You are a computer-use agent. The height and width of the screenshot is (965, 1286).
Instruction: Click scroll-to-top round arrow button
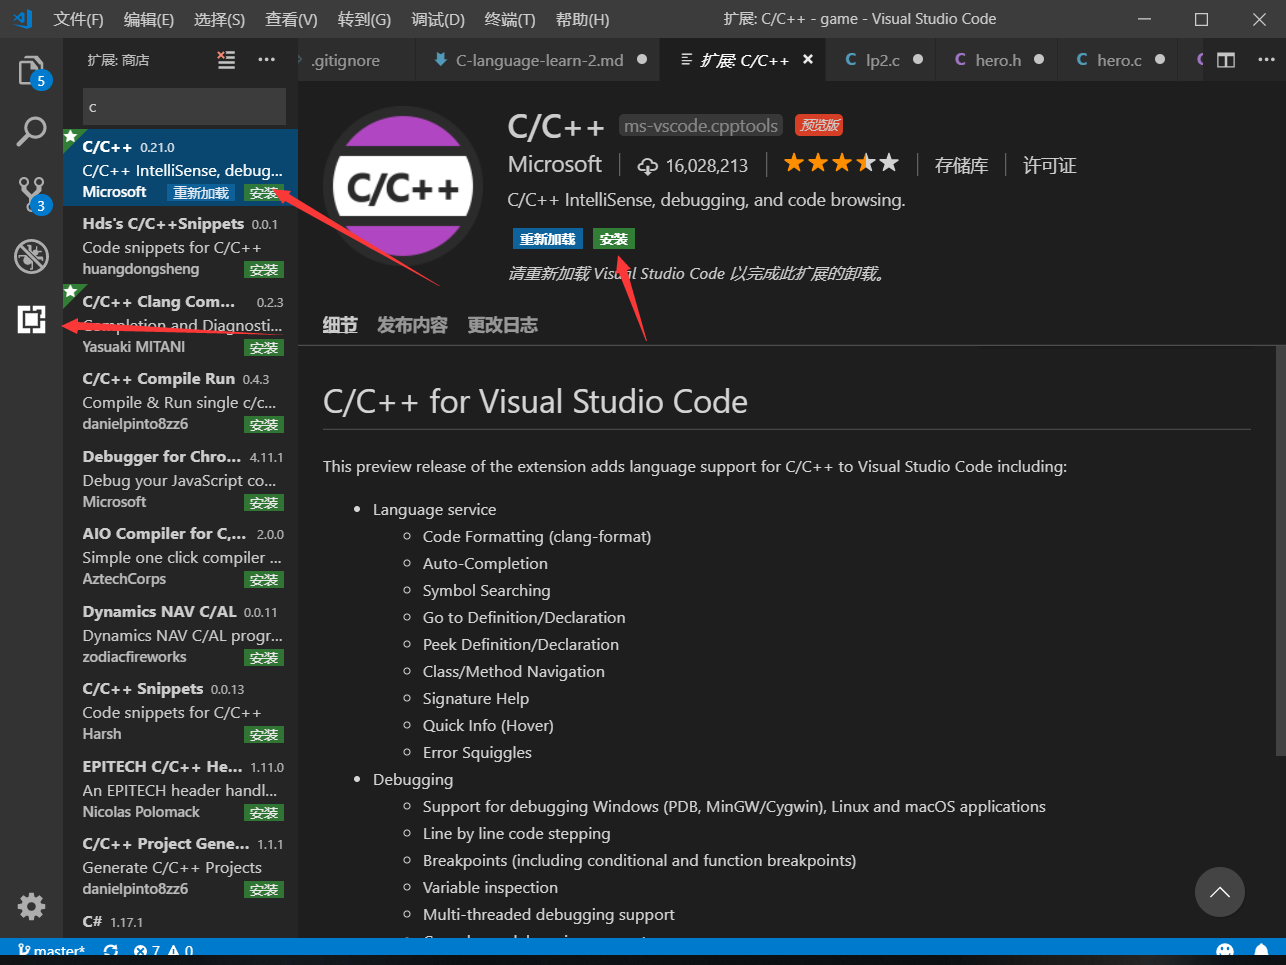[1219, 892]
